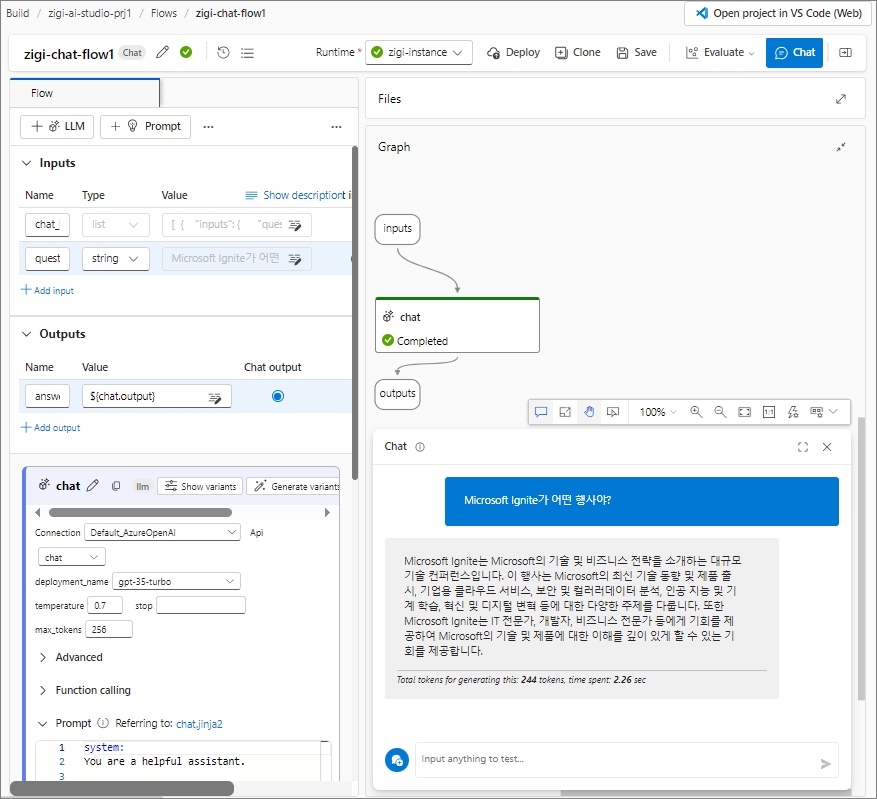Go to Build breadcrumb
Image resolution: width=877 pixels, height=799 pixels.
(x=17, y=13)
